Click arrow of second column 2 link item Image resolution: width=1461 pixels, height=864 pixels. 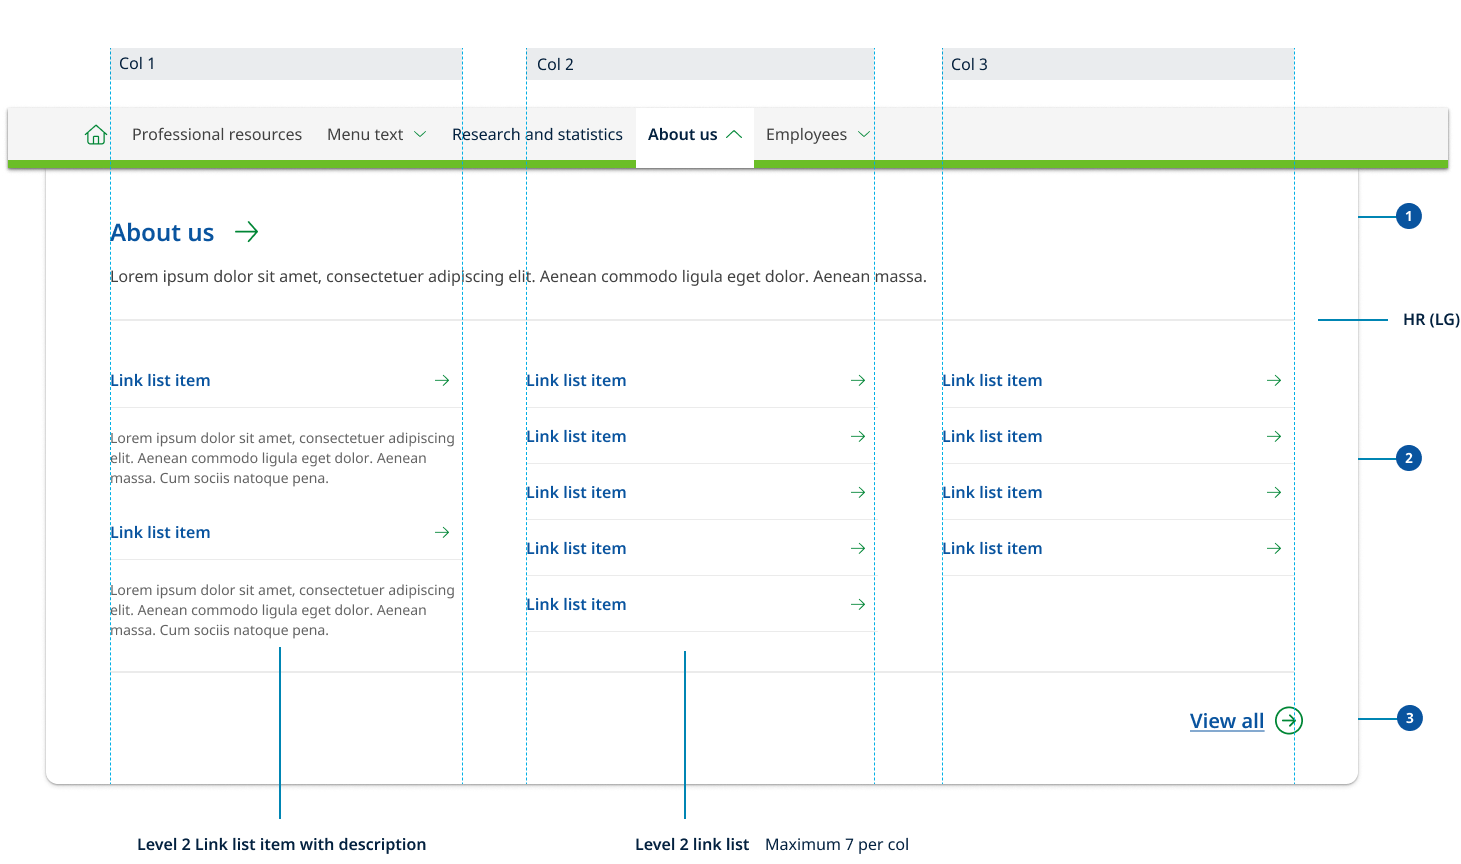(858, 437)
